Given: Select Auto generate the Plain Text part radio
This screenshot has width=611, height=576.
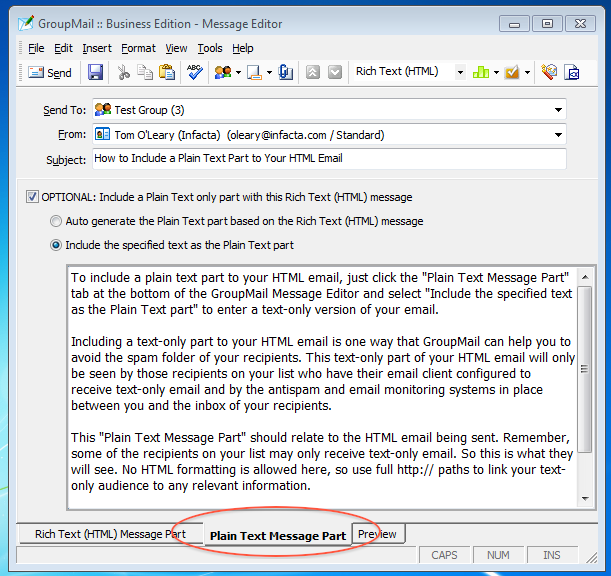Looking at the screenshot, I should pyautogui.click(x=56, y=221).
